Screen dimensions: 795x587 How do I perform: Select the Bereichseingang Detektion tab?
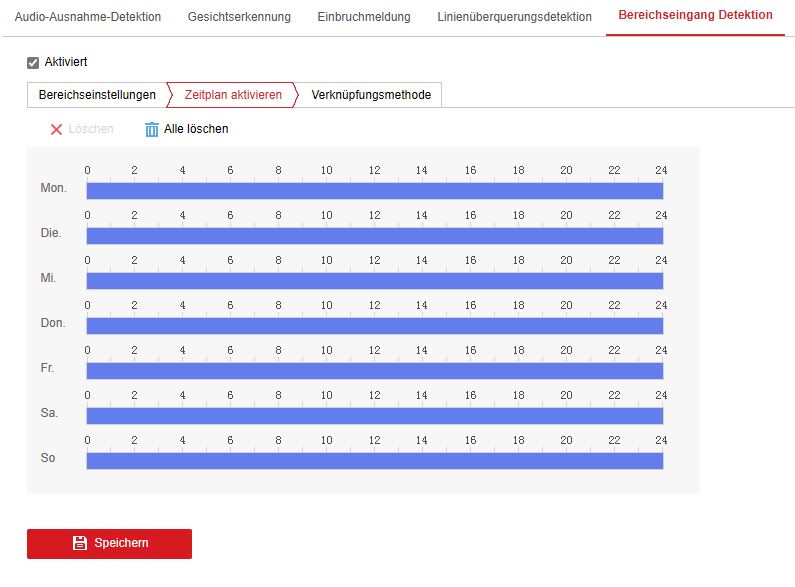[x=695, y=16]
